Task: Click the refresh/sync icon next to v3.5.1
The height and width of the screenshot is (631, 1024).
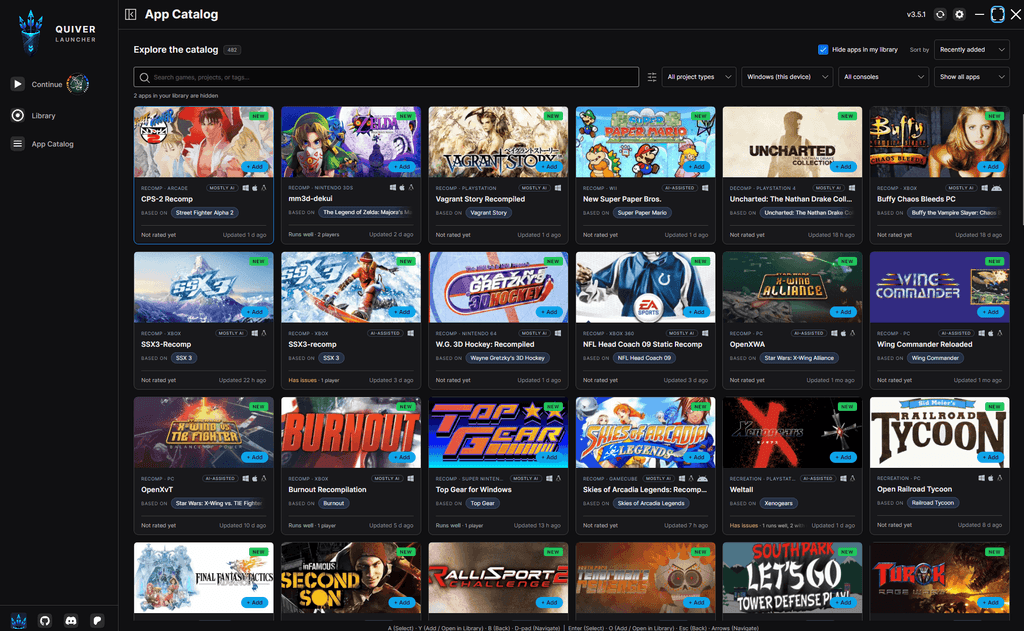Action: click(x=940, y=14)
